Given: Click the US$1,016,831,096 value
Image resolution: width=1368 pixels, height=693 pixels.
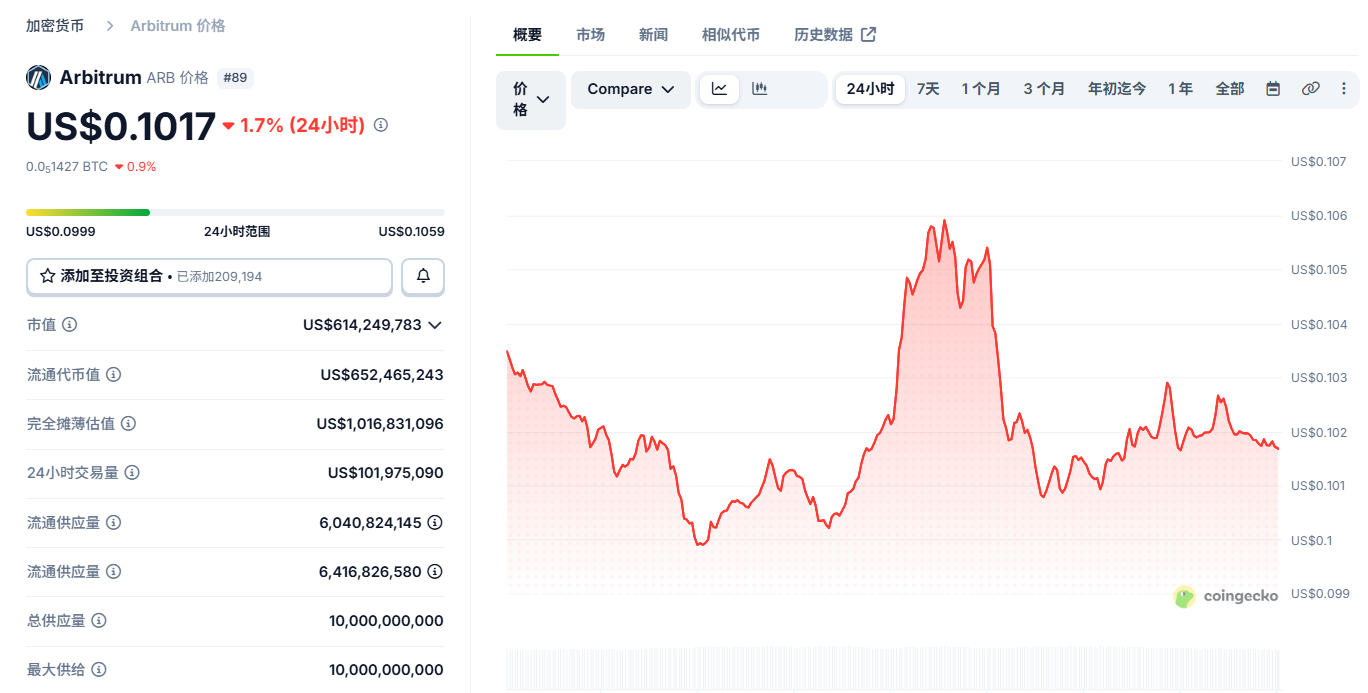Looking at the screenshot, I should 380,423.
